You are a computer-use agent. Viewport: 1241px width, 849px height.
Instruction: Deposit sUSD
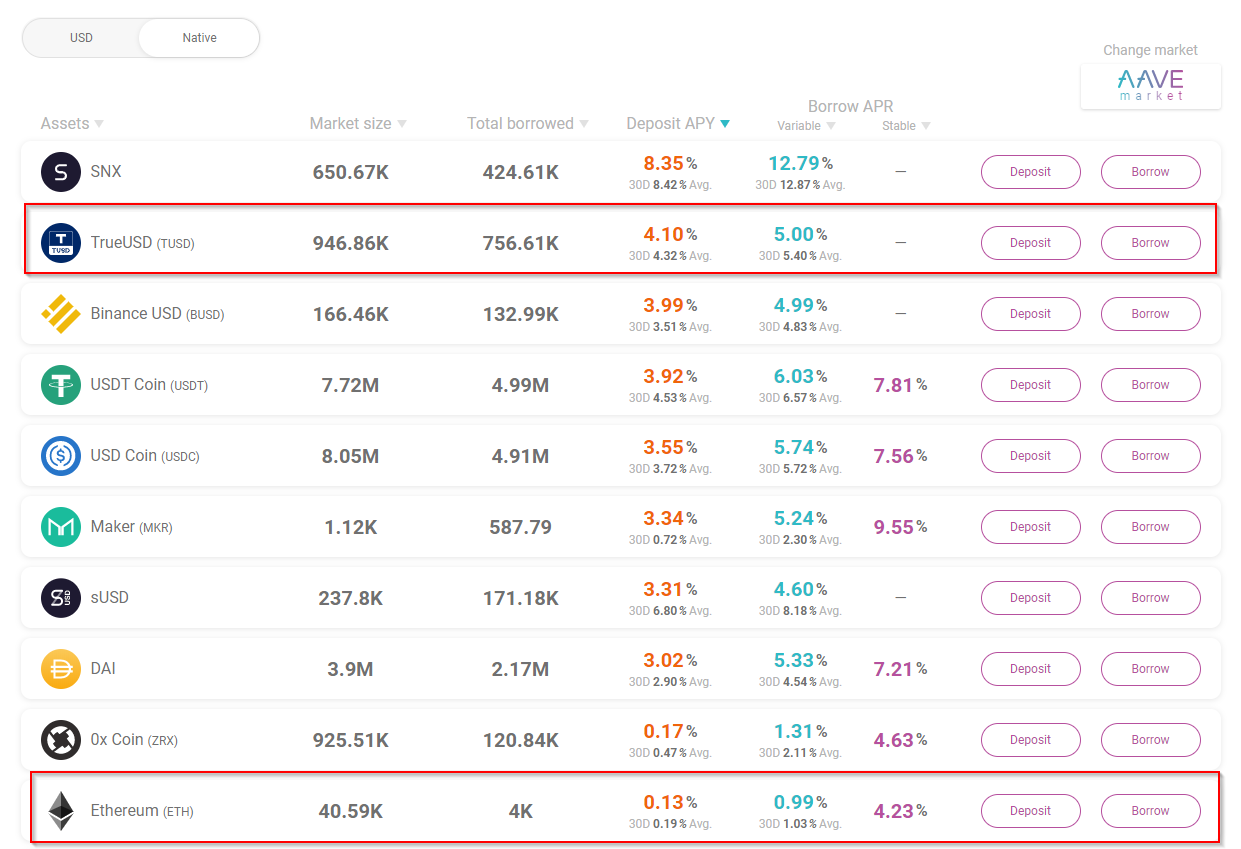point(1031,598)
